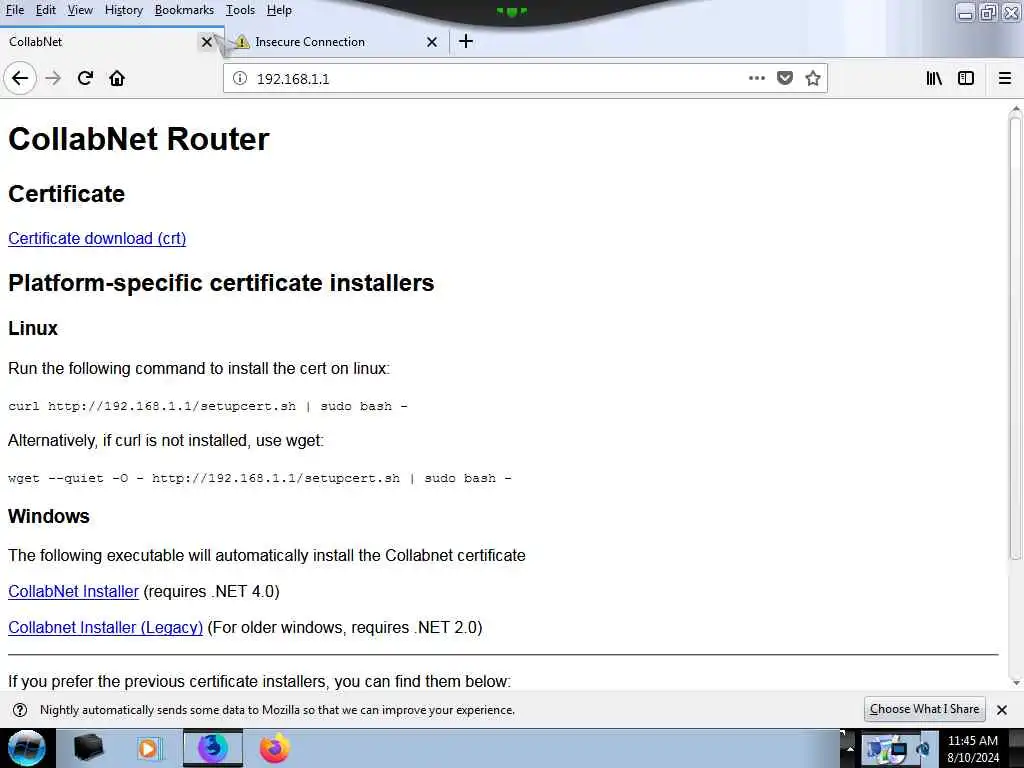This screenshot has height=768, width=1024.
Task: Open the View menu
Action: [80, 10]
